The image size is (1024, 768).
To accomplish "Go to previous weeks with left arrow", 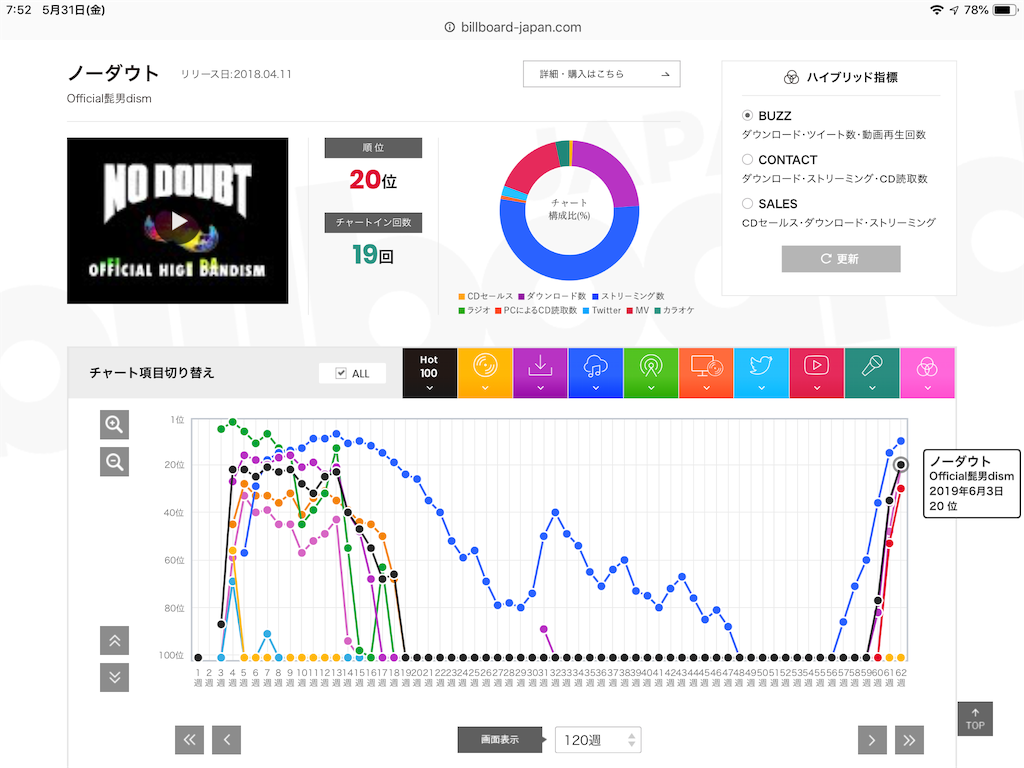I will (x=227, y=740).
